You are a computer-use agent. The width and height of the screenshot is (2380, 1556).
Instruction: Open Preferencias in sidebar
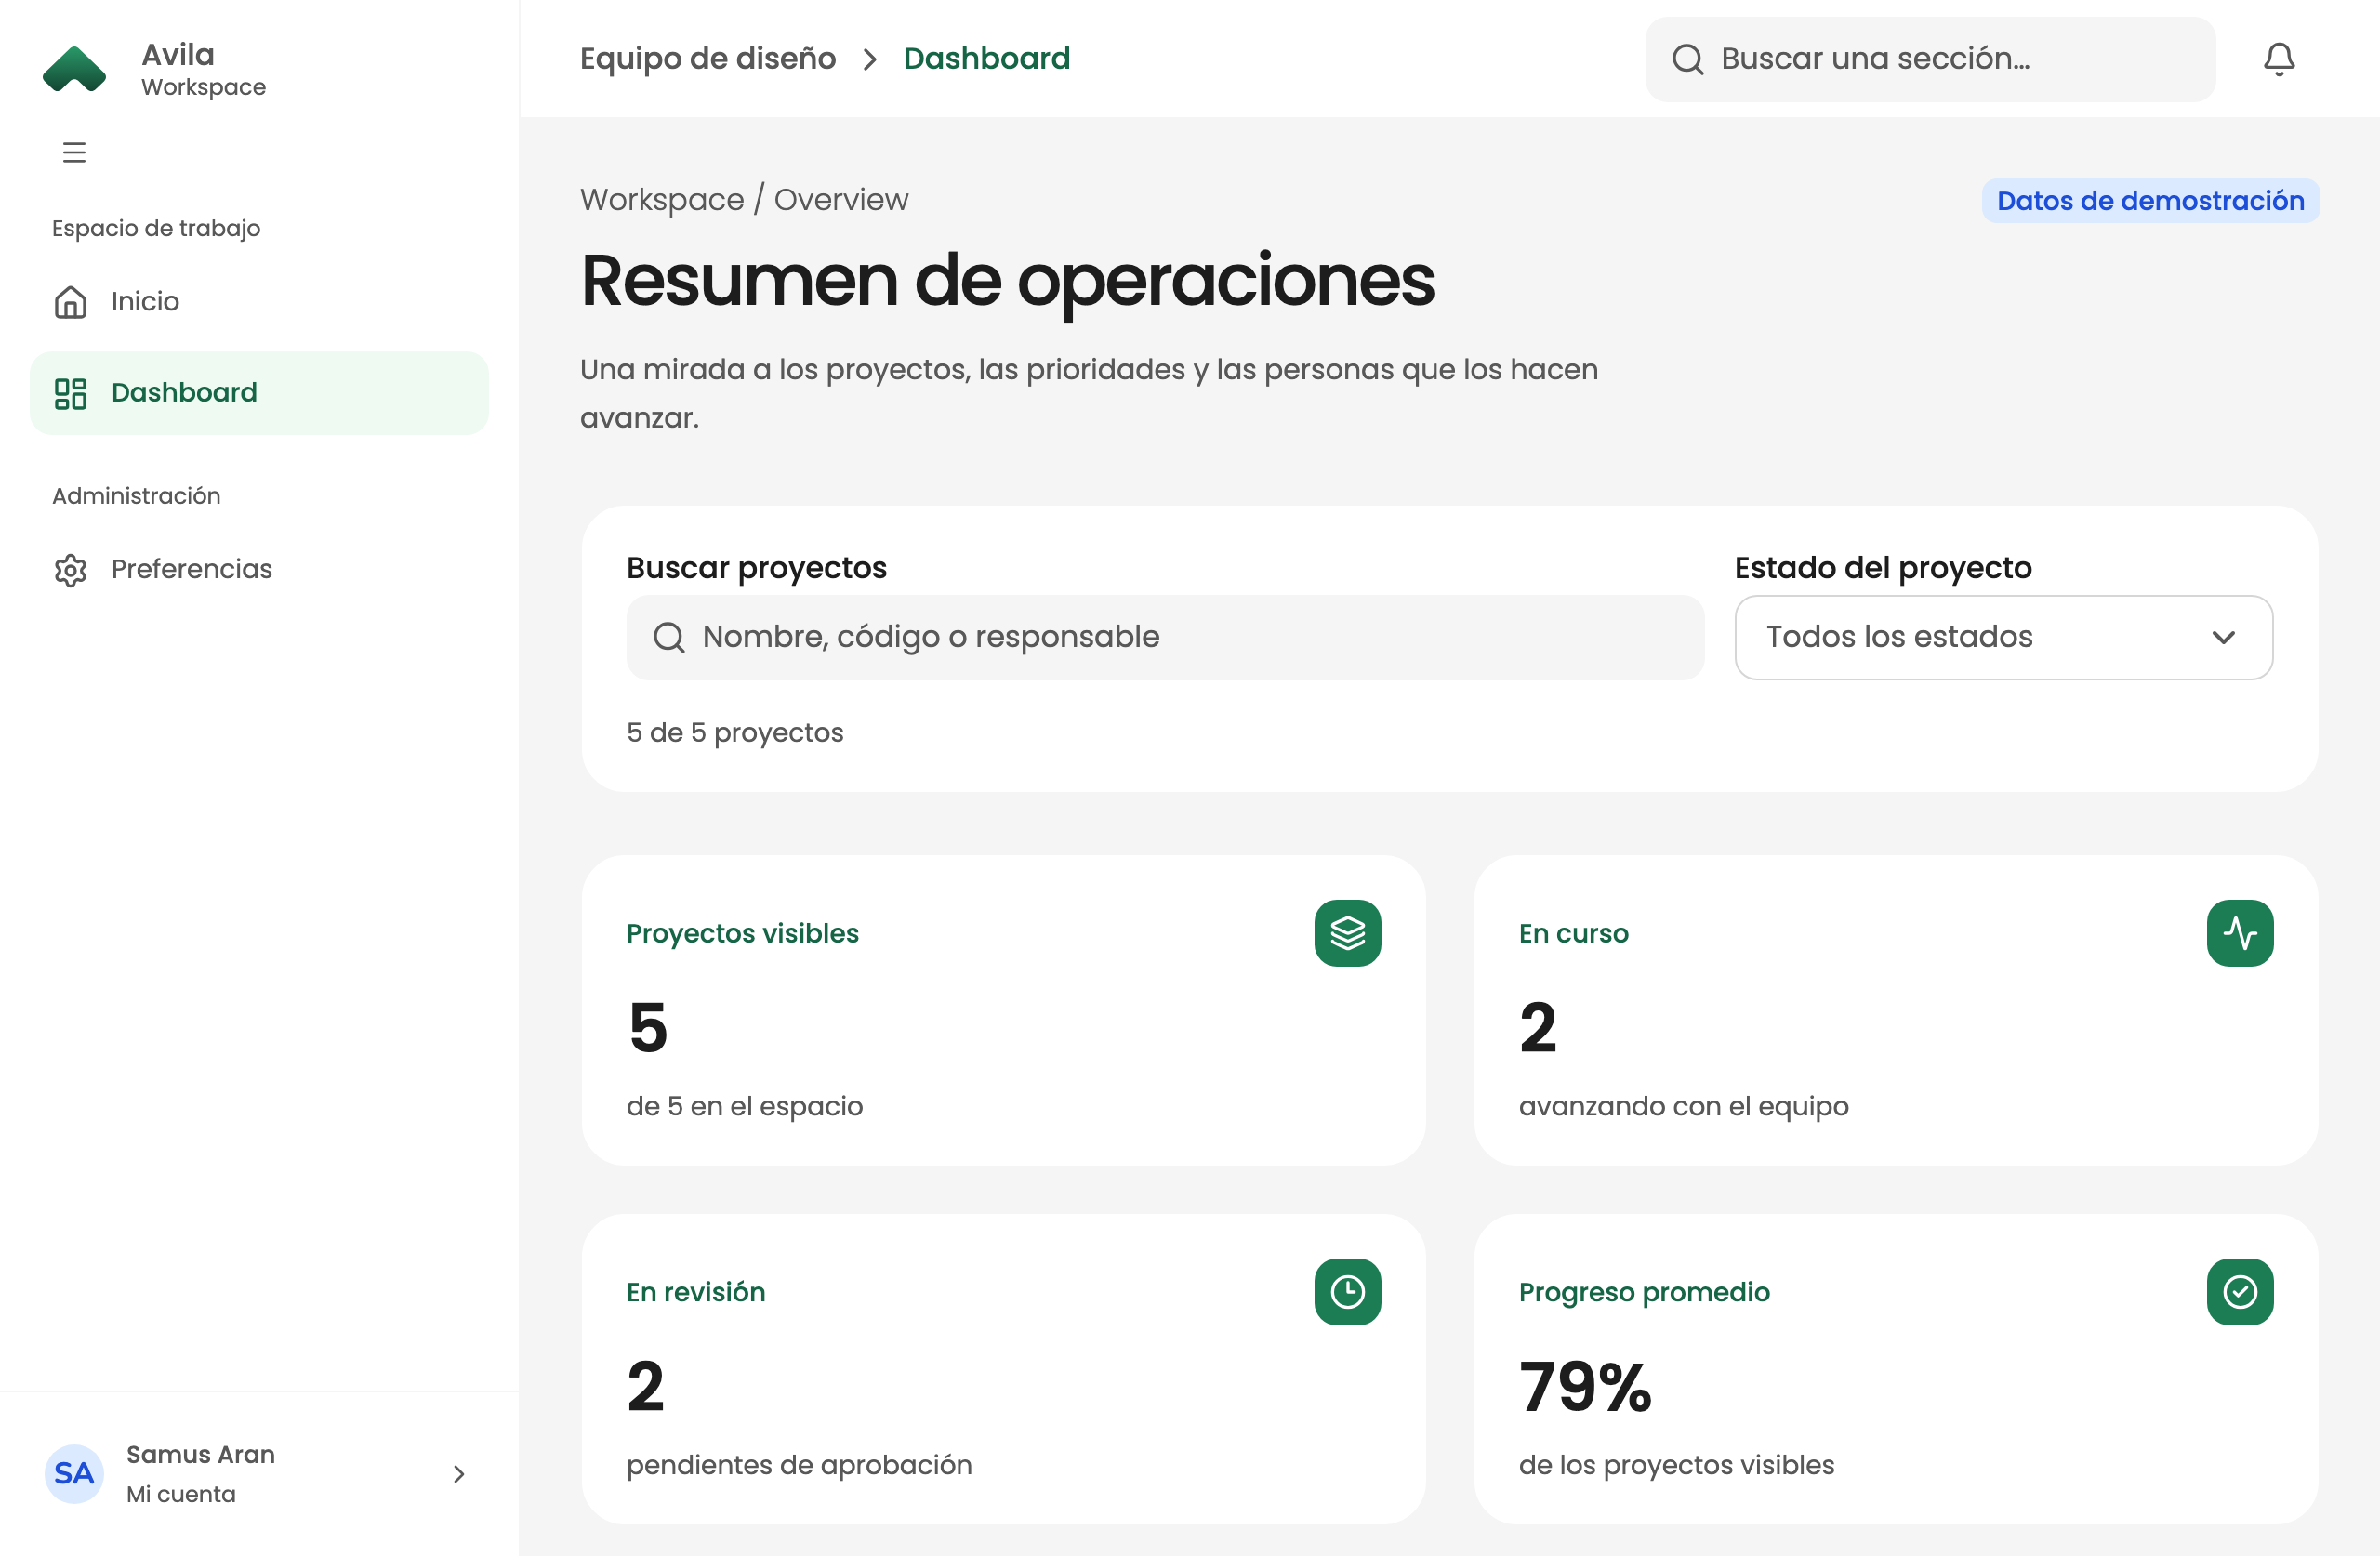(x=259, y=569)
